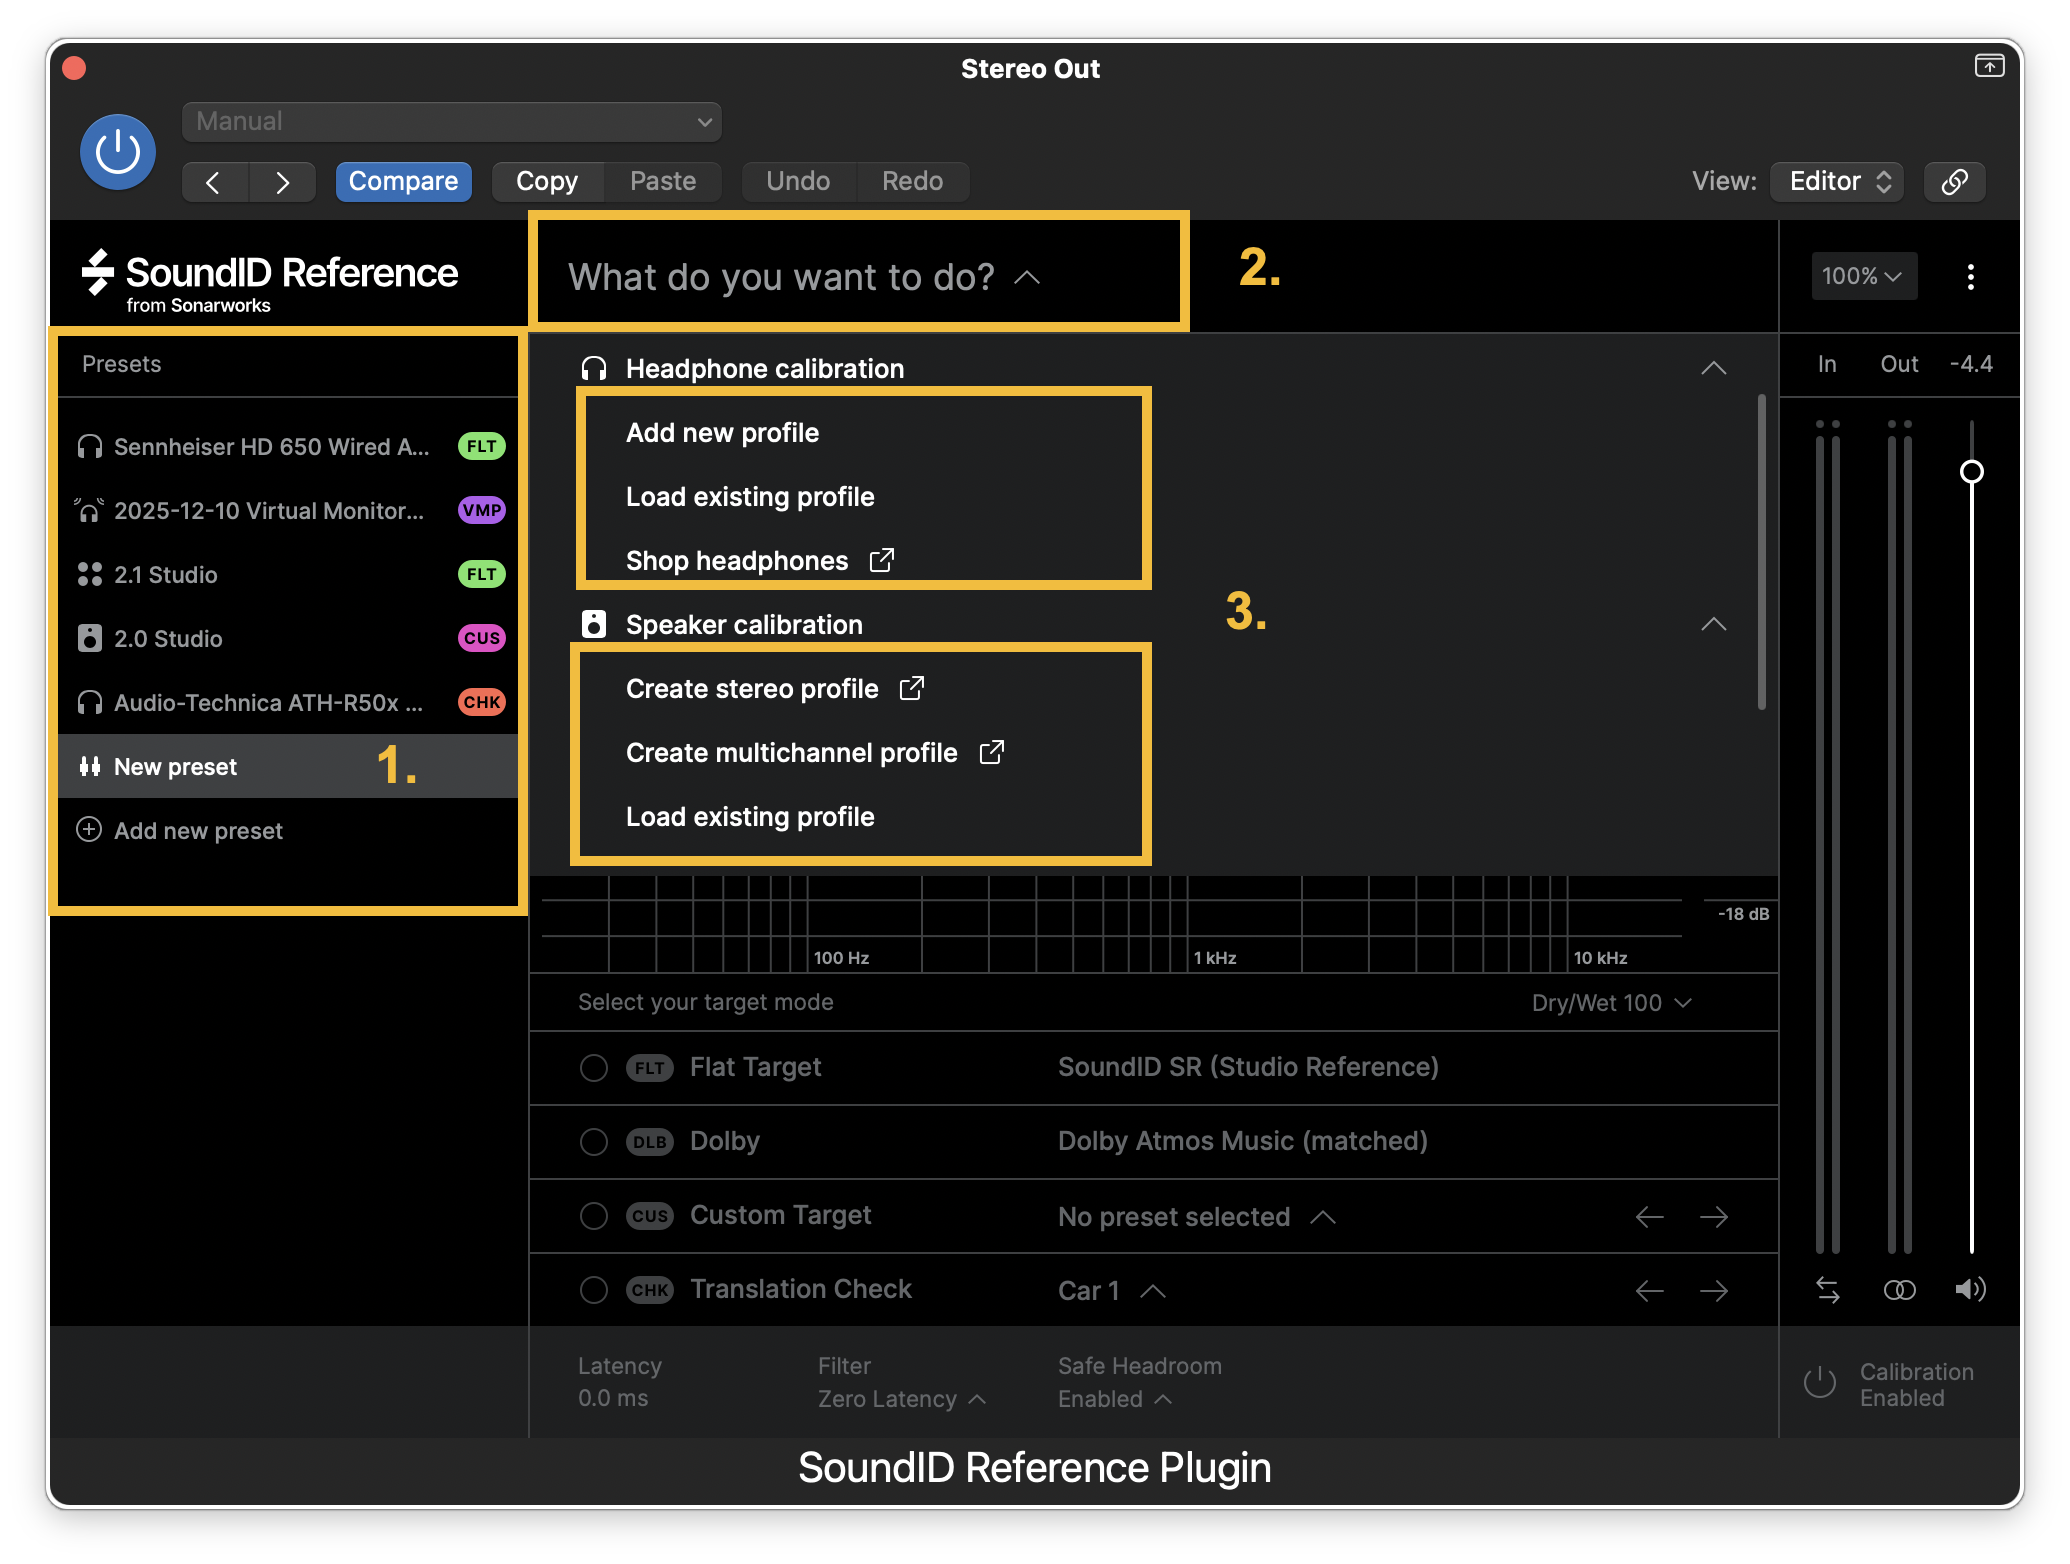Click the window expand icon in title bar

(x=1989, y=66)
